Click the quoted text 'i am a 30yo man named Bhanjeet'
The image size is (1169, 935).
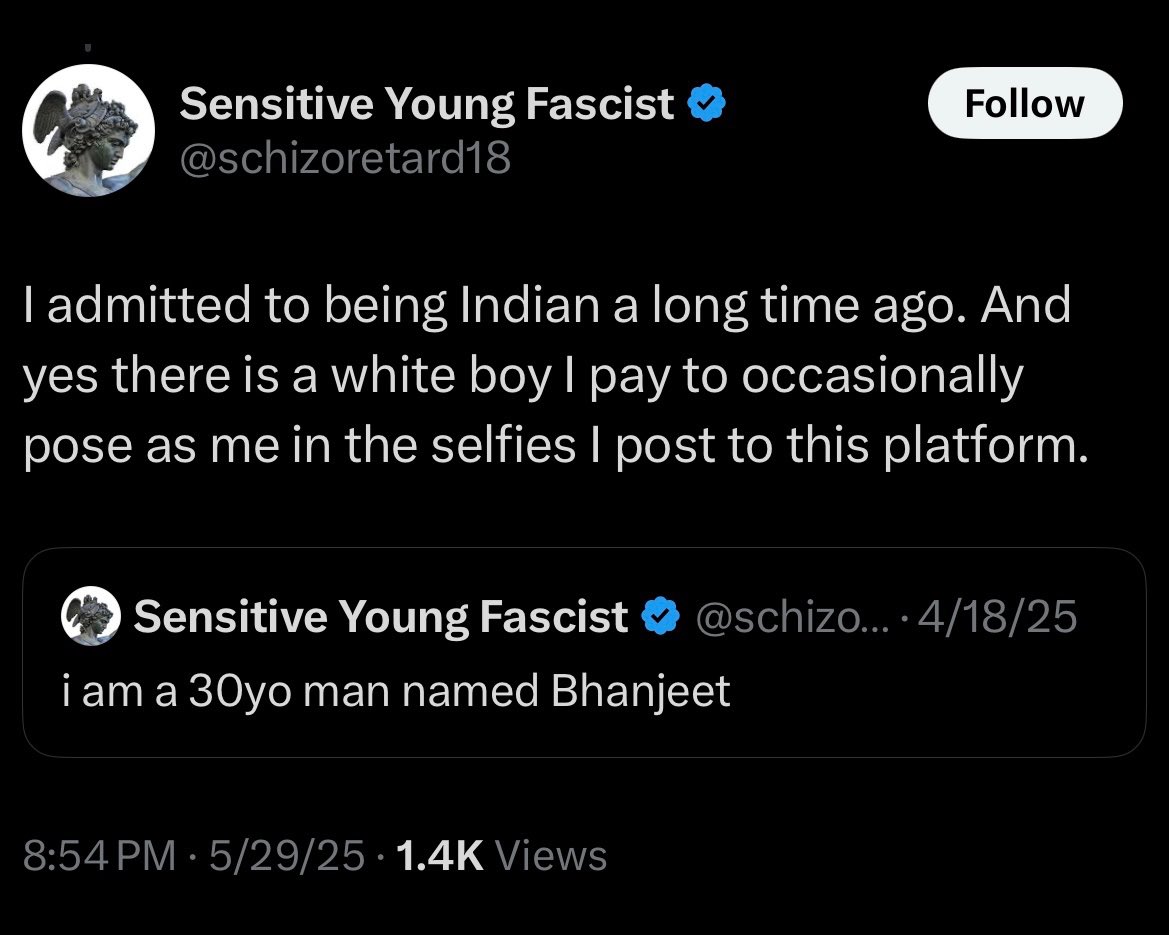(396, 691)
